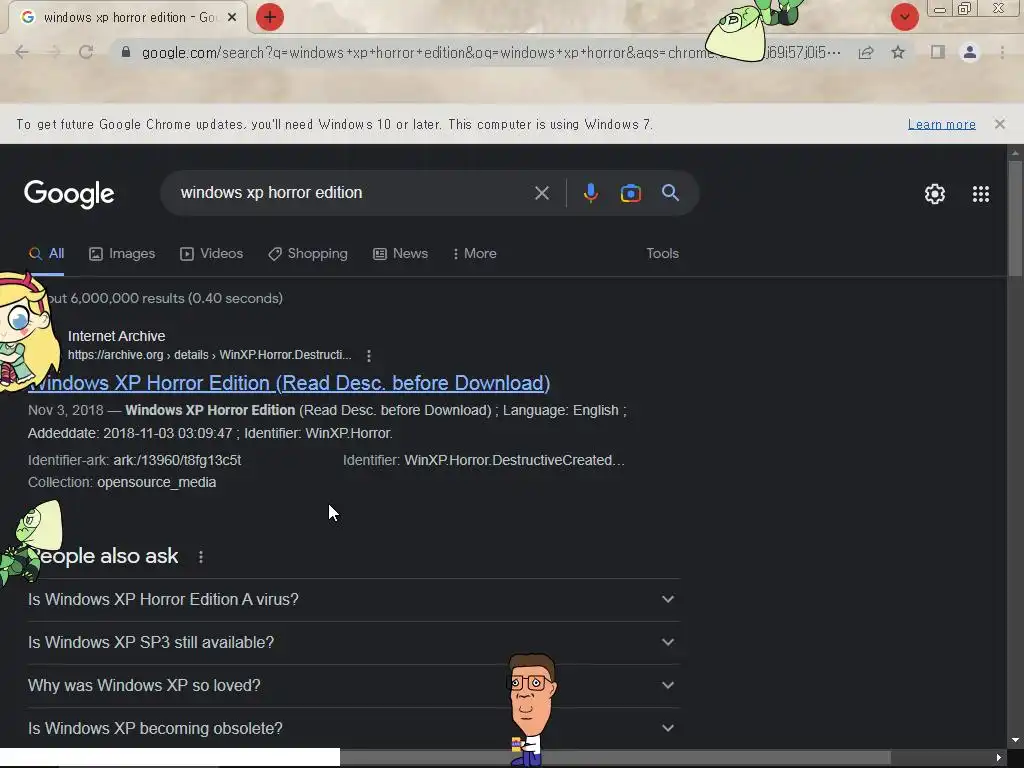Search by image with the camera icon
This screenshot has height=768, width=1024.
tap(630, 193)
